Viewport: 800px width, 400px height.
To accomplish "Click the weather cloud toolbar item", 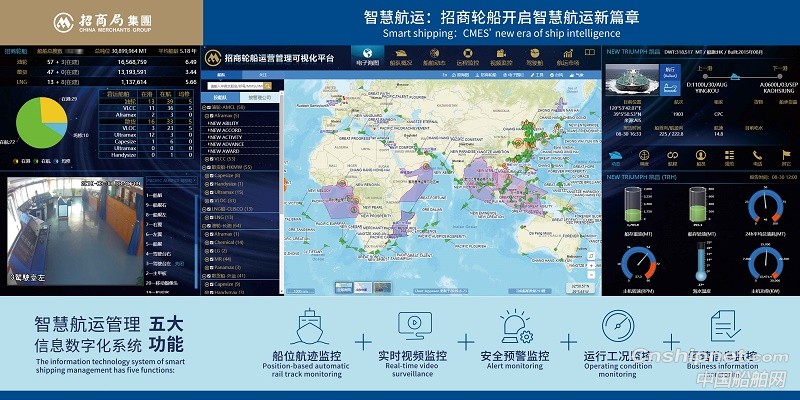I will click(577, 75).
